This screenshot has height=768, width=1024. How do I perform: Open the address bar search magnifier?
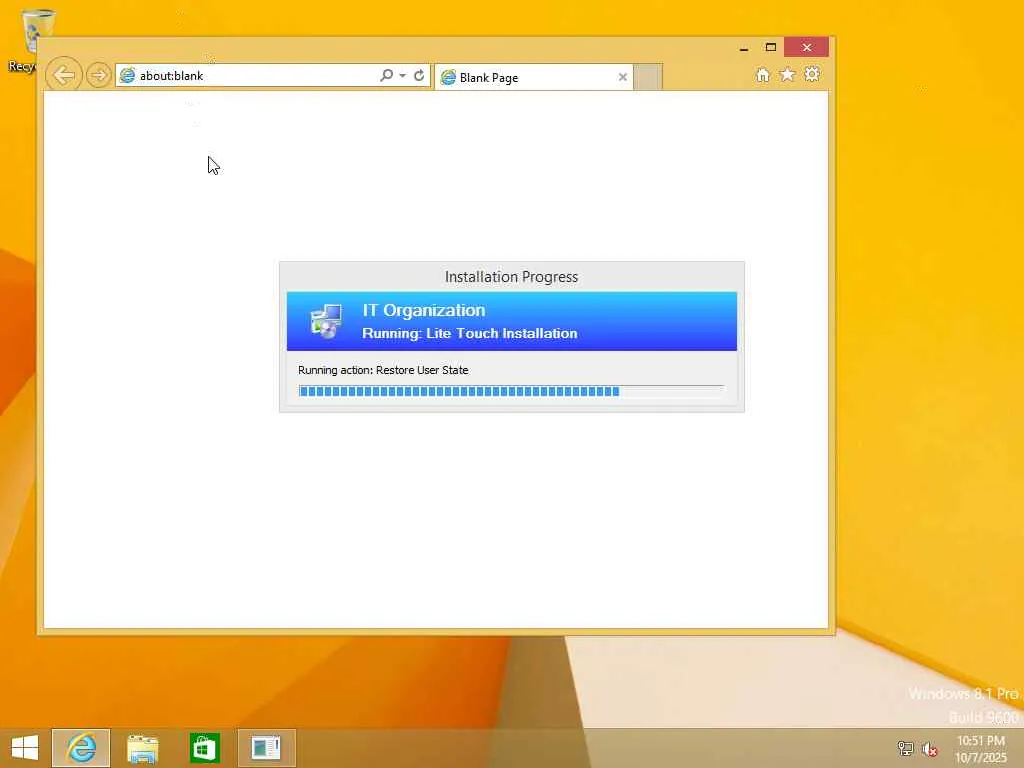tap(387, 75)
